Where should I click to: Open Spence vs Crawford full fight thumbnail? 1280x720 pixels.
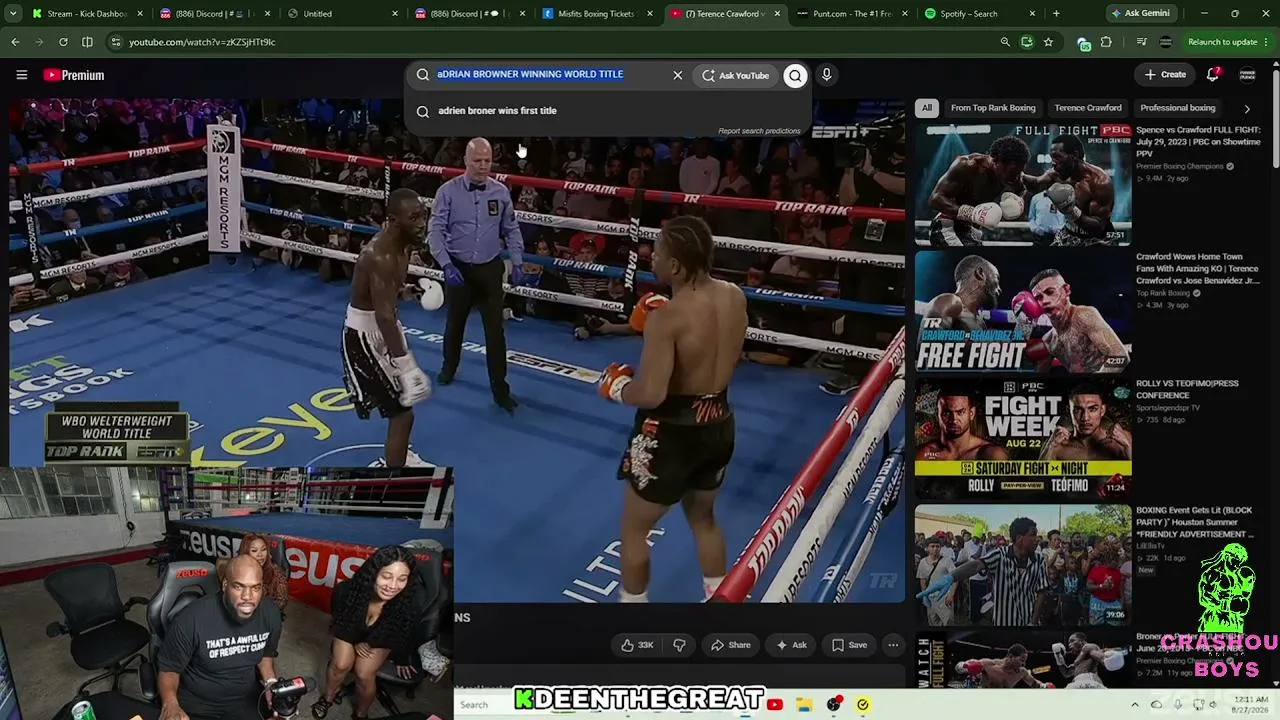point(1023,185)
